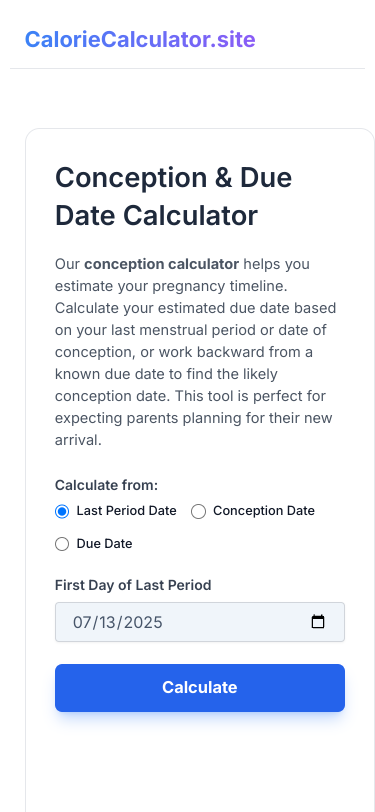This screenshot has height=812, width=375.
Task: Click the "Last Period Date" option label text
Action: (126, 511)
